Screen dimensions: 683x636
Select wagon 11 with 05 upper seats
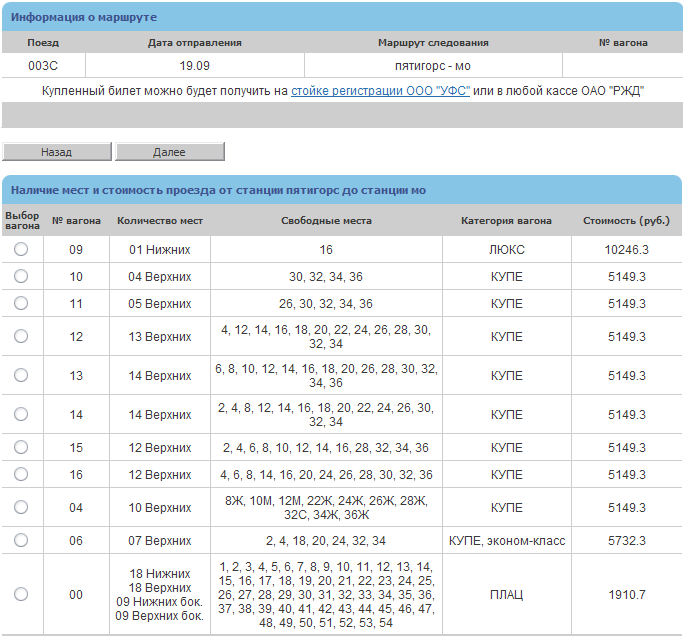pos(21,303)
